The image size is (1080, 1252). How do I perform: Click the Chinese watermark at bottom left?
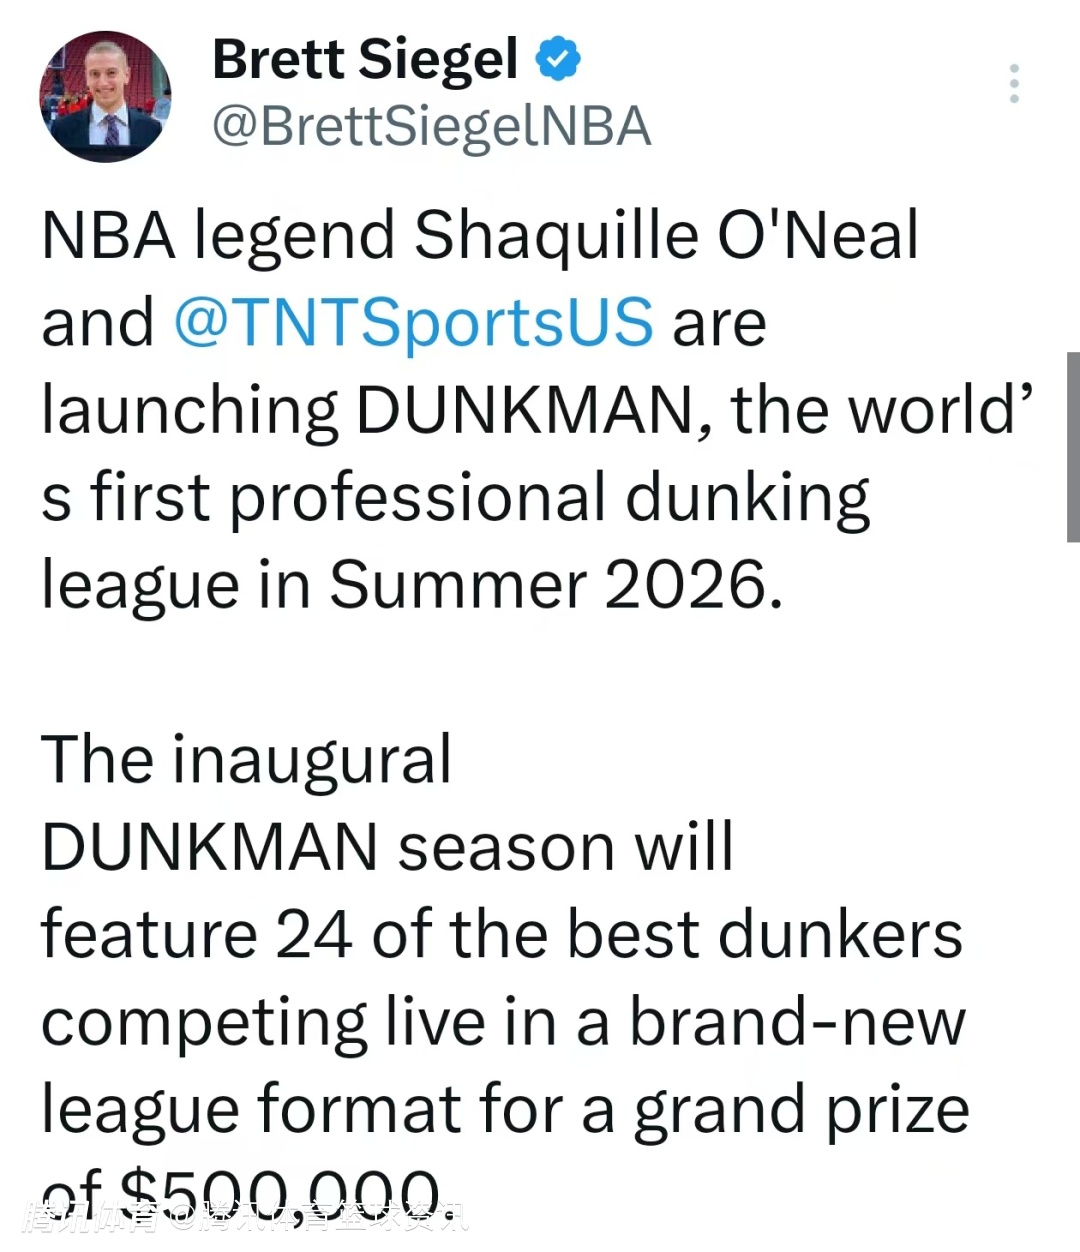245,1216
